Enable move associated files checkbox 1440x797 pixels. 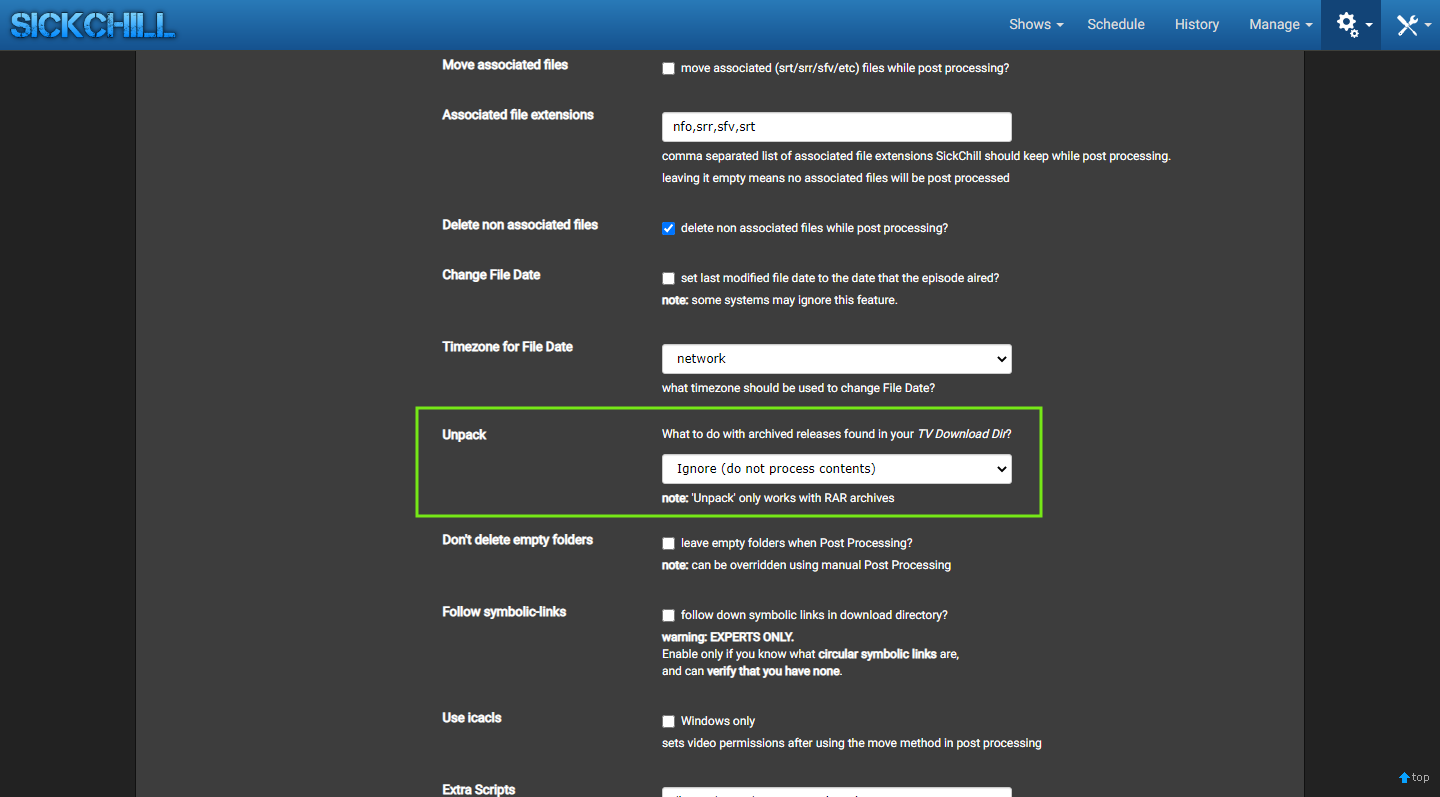pyautogui.click(x=668, y=69)
